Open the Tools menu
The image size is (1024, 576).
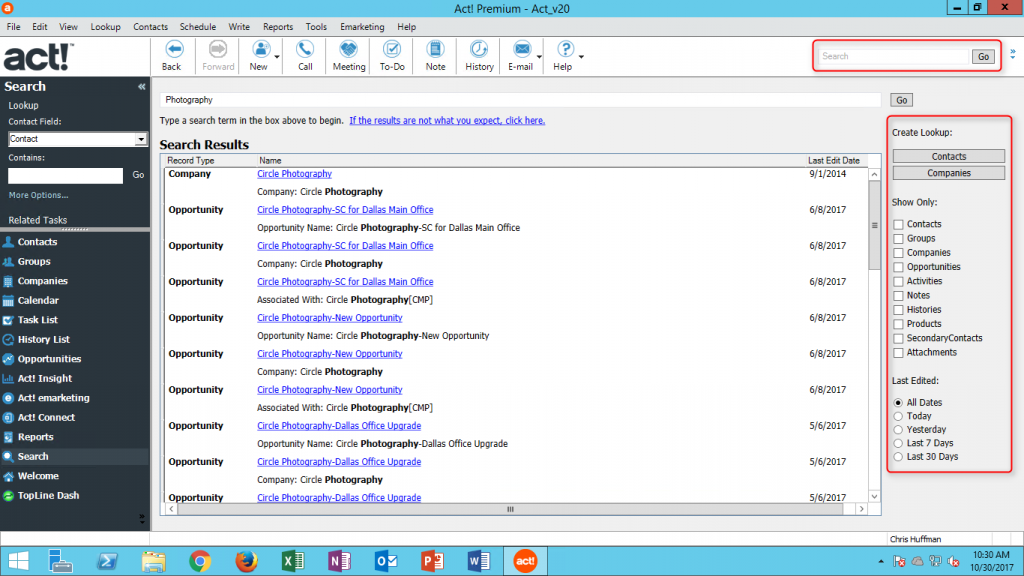tap(316, 27)
